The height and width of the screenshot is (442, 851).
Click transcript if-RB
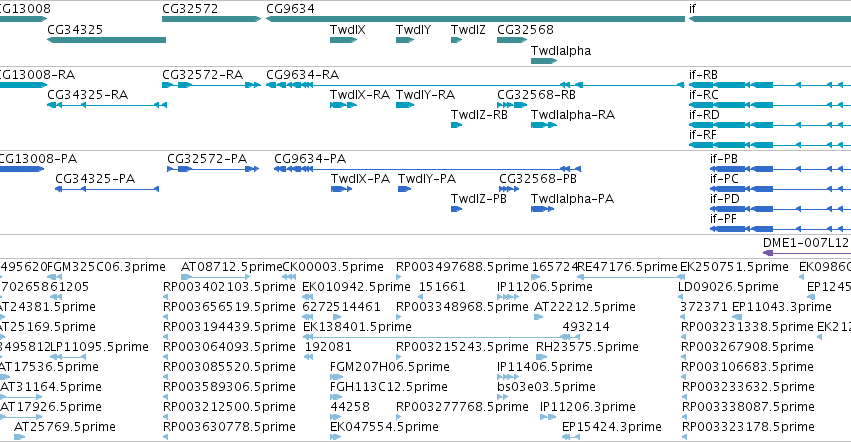click(703, 74)
